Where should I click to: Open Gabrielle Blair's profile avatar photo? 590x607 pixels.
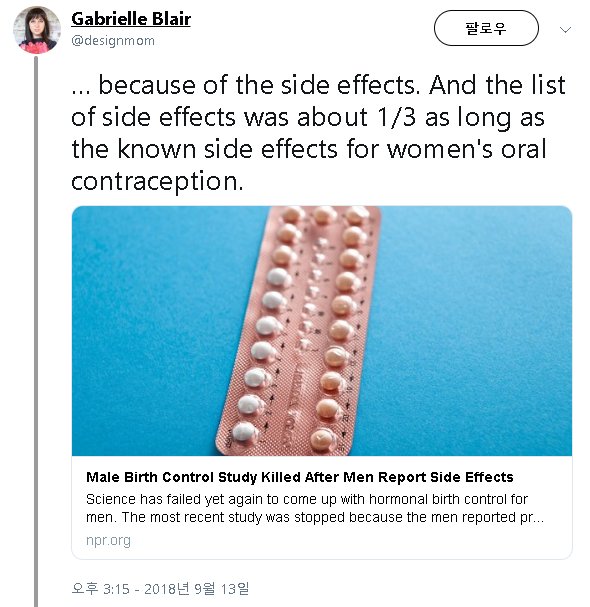(37, 30)
